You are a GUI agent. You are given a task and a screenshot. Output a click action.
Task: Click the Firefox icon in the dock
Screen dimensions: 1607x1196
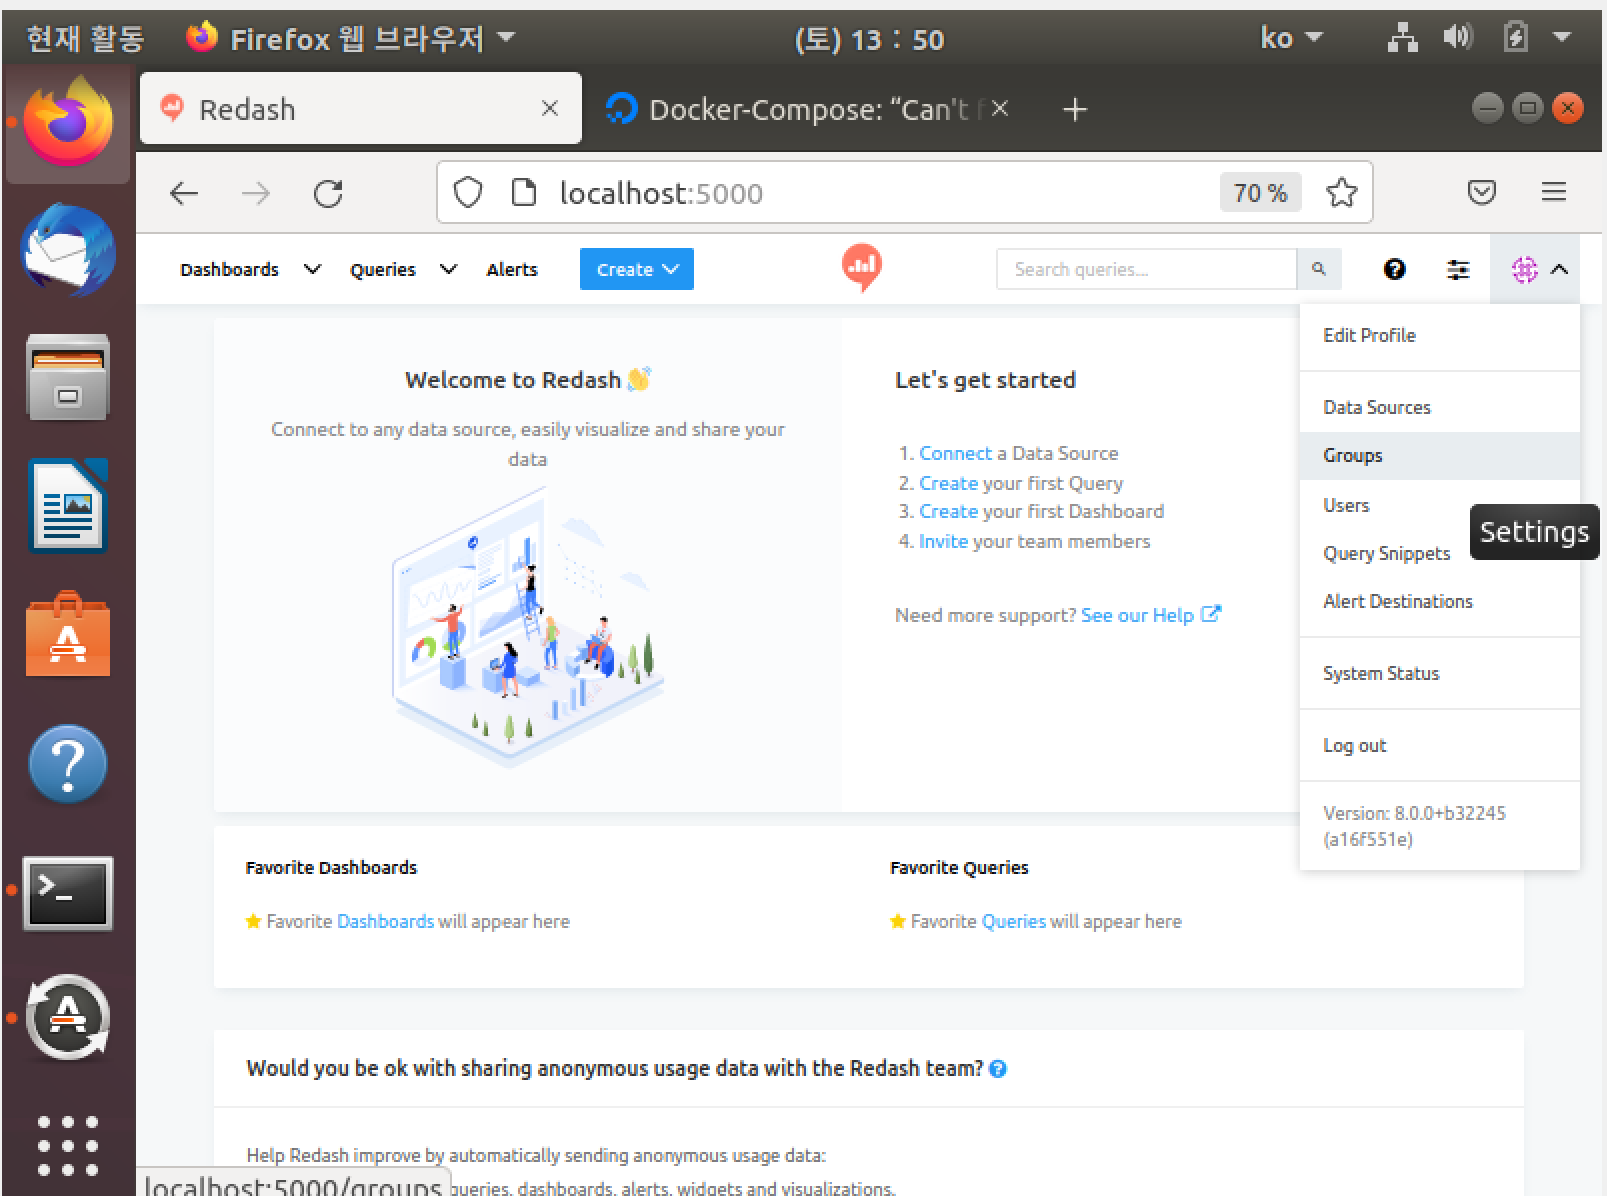pos(68,122)
